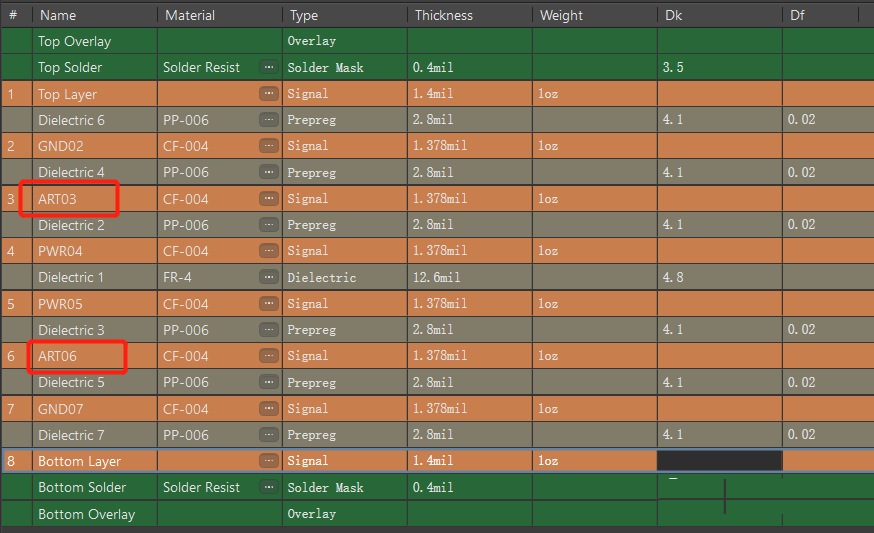Sort by the Name column header
The width and height of the screenshot is (874, 533).
tap(57, 15)
